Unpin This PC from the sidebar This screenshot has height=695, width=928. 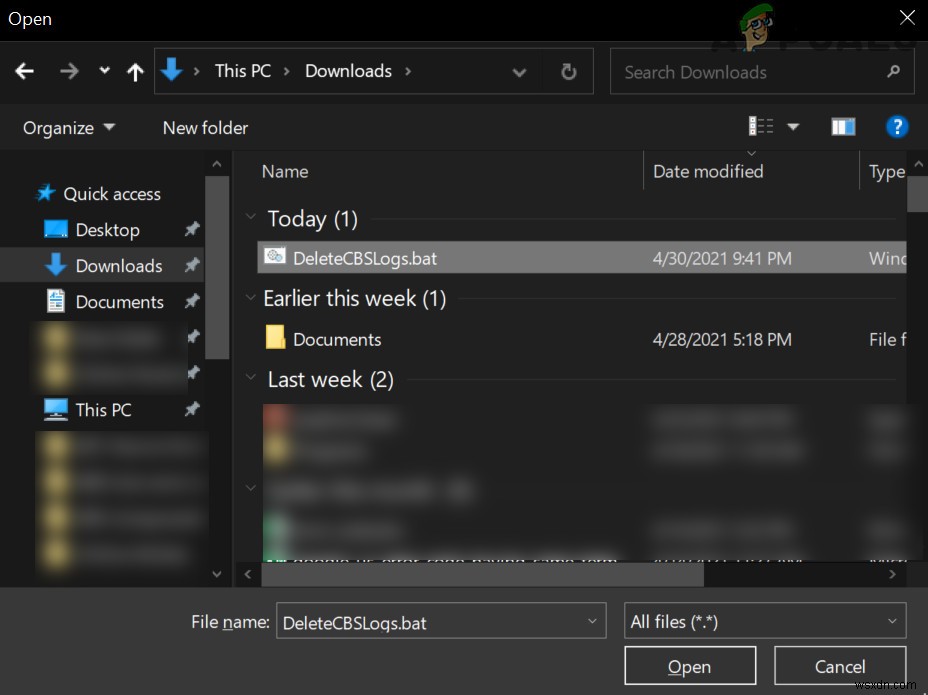tap(191, 409)
